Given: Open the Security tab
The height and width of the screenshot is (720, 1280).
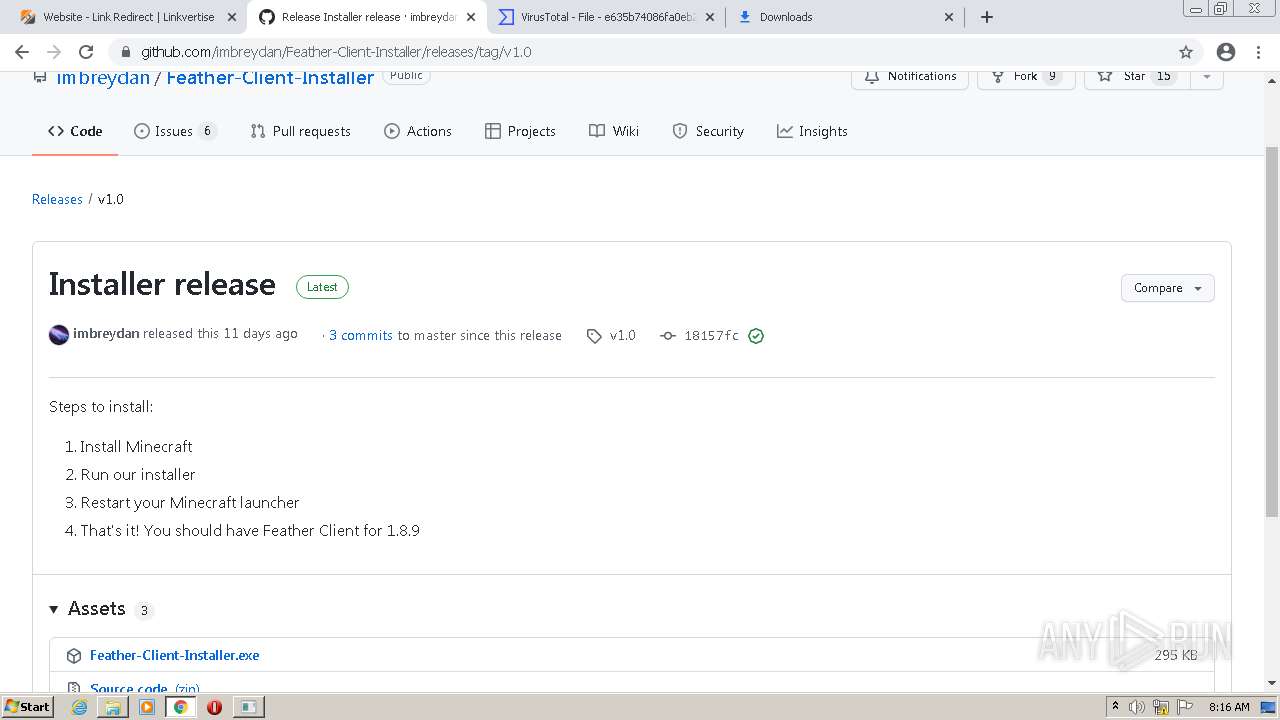Looking at the screenshot, I should 708,131.
